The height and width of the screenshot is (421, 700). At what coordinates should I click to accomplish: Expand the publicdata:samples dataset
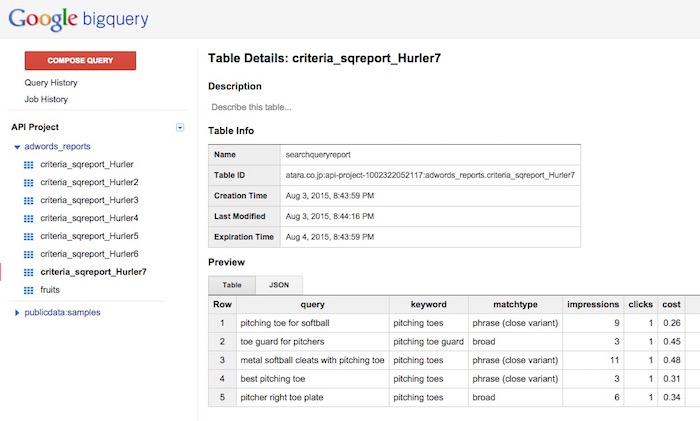(x=17, y=313)
